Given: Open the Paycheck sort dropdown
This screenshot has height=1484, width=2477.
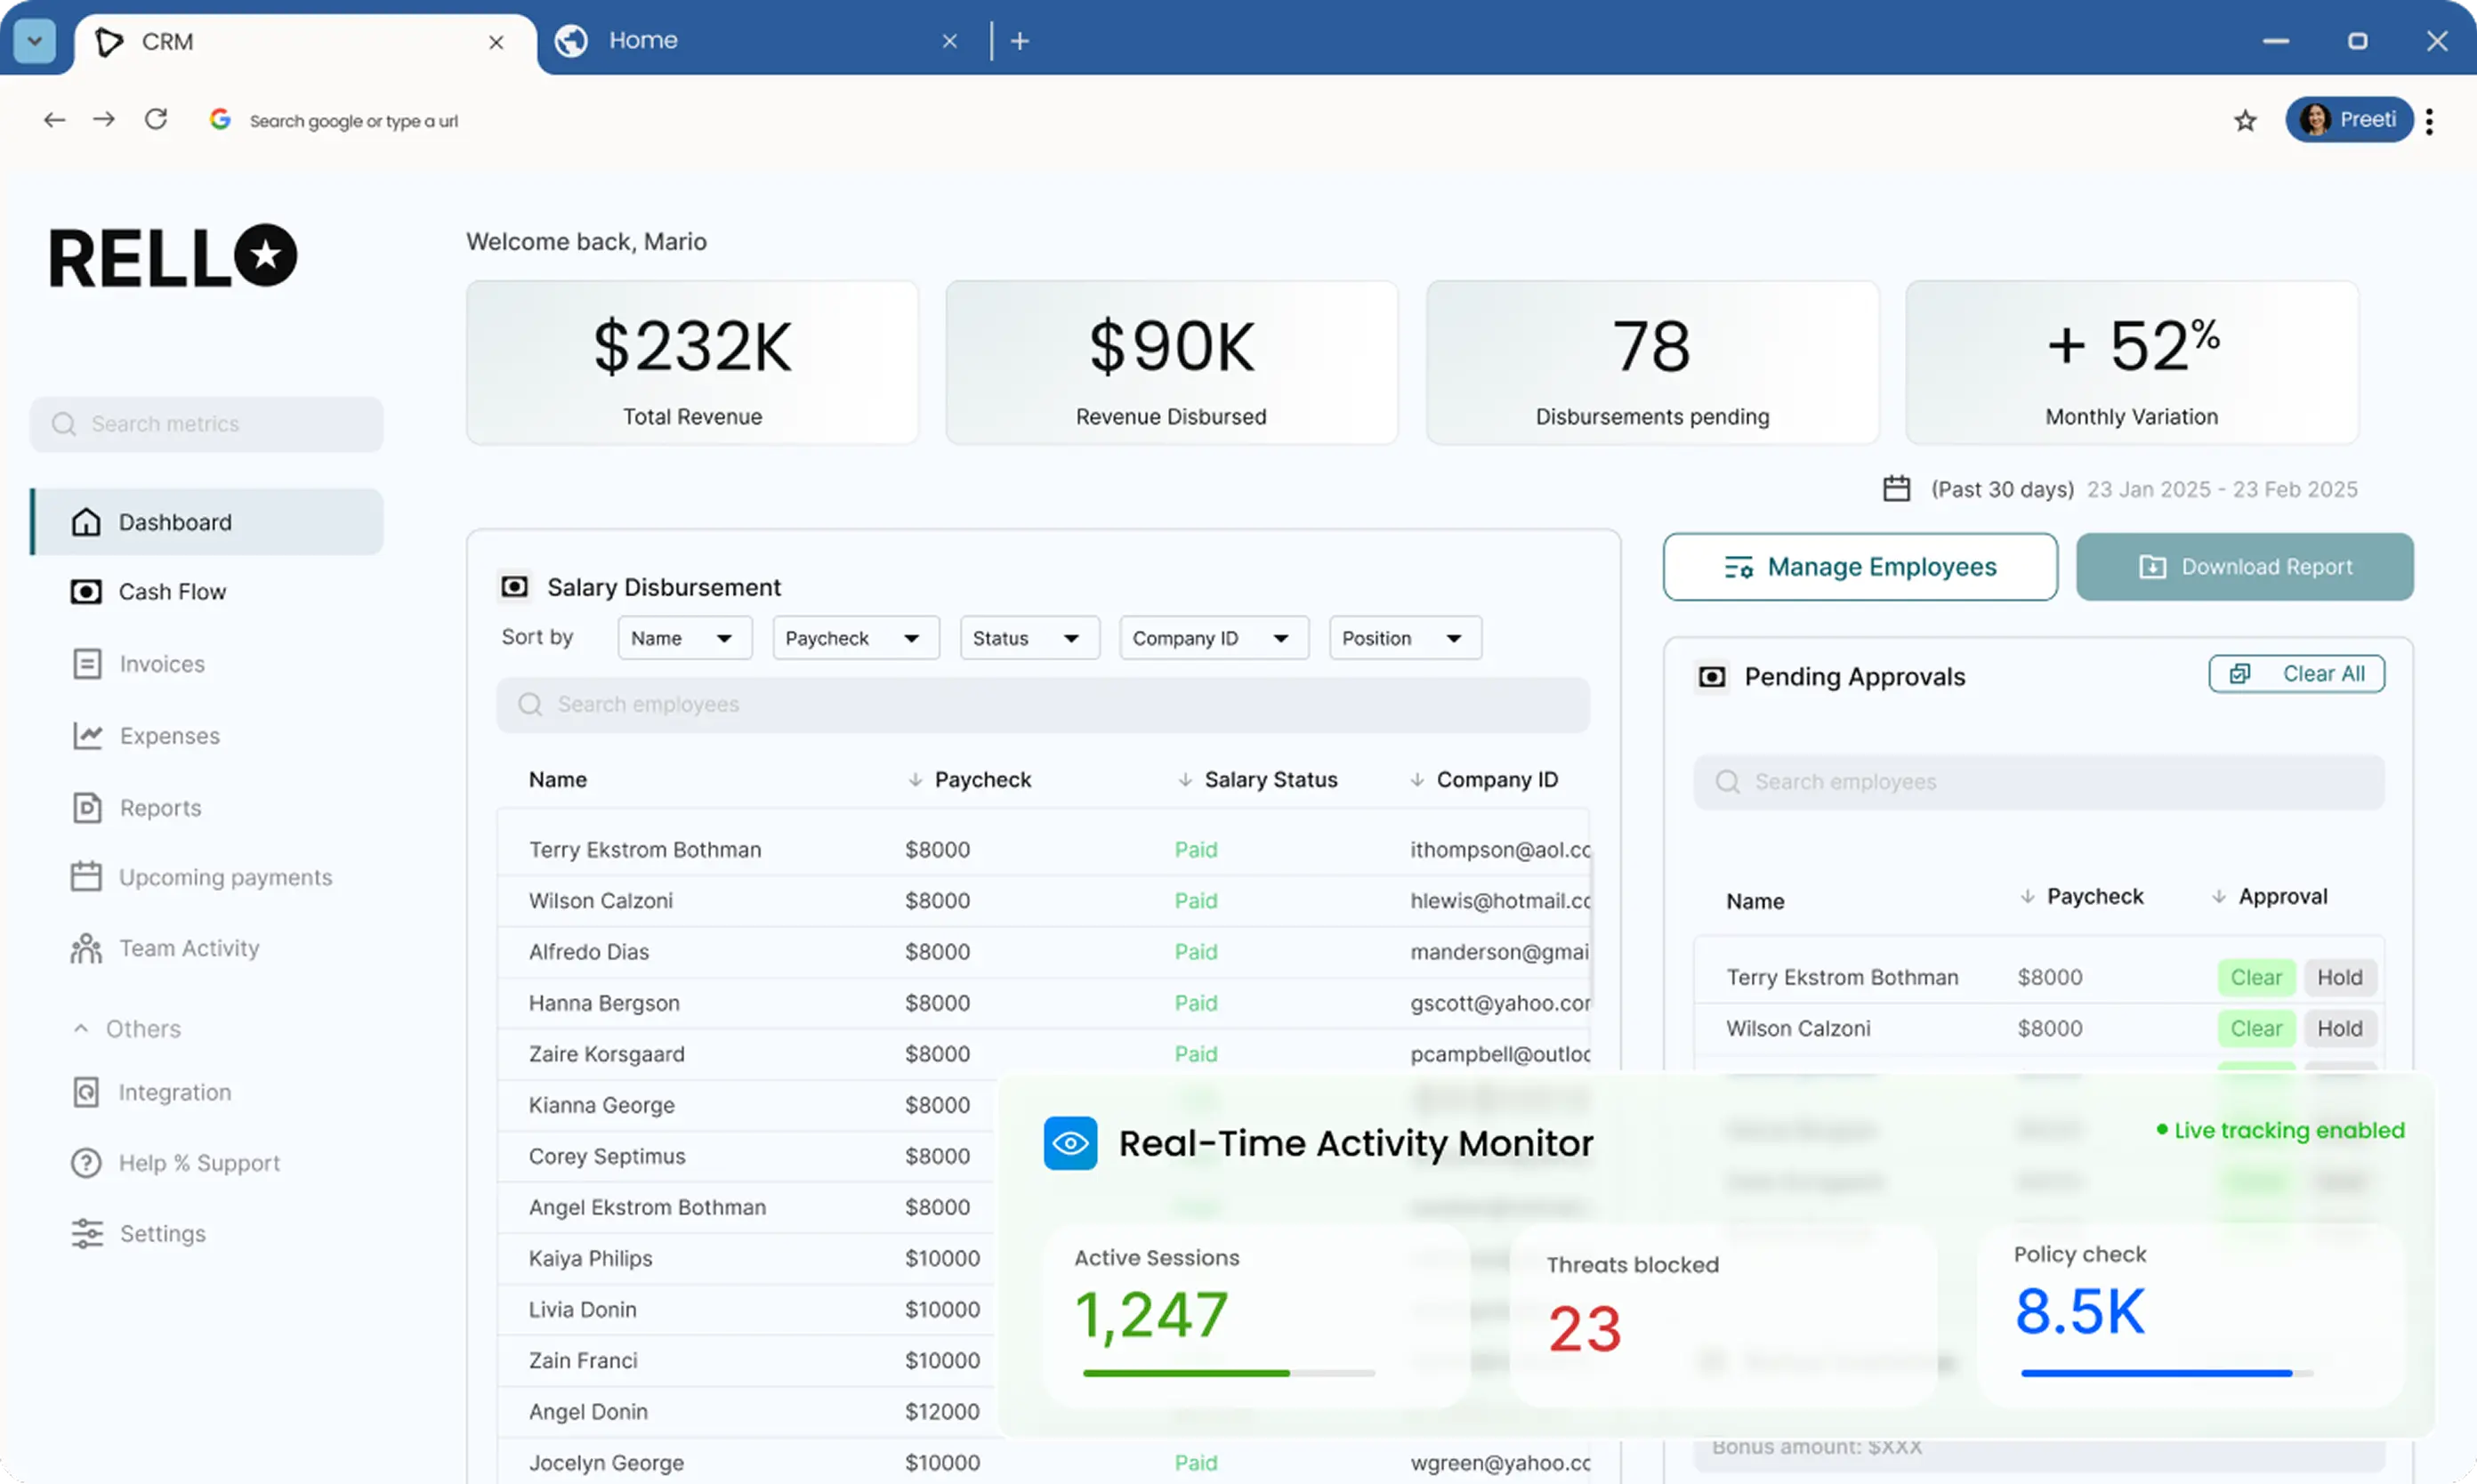Looking at the screenshot, I should click(855, 637).
